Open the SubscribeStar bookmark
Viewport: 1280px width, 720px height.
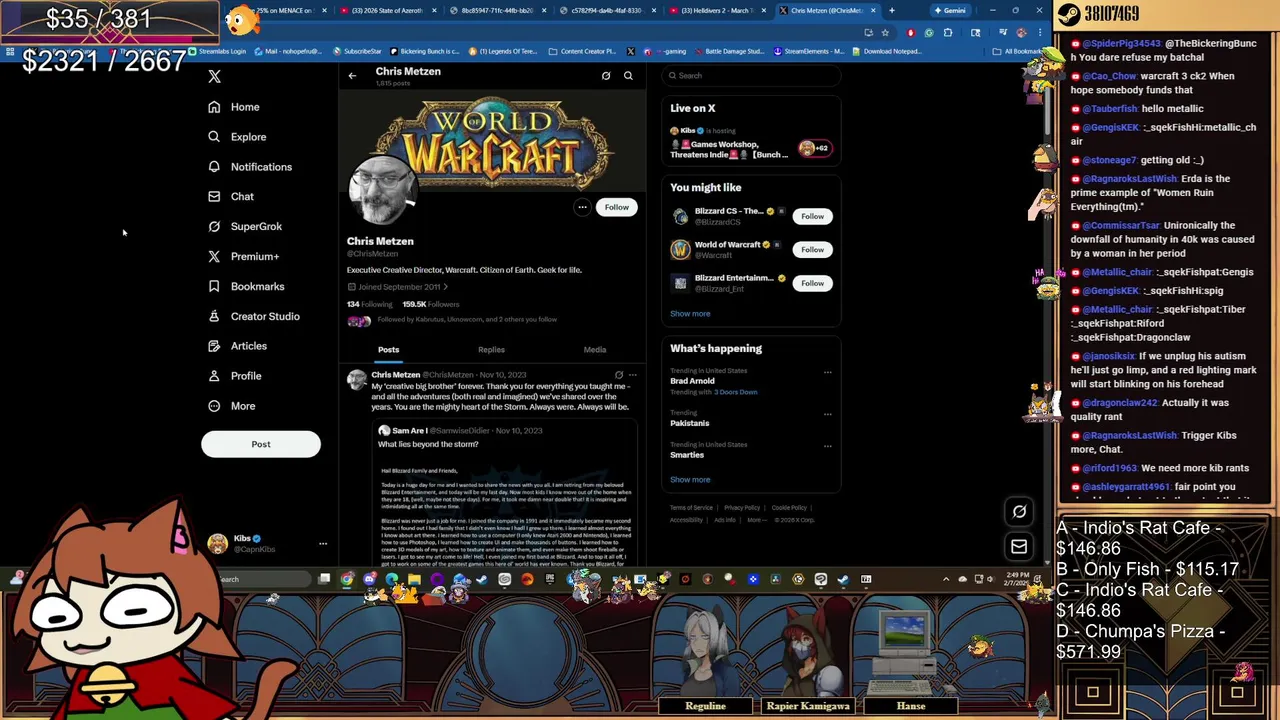tap(358, 51)
